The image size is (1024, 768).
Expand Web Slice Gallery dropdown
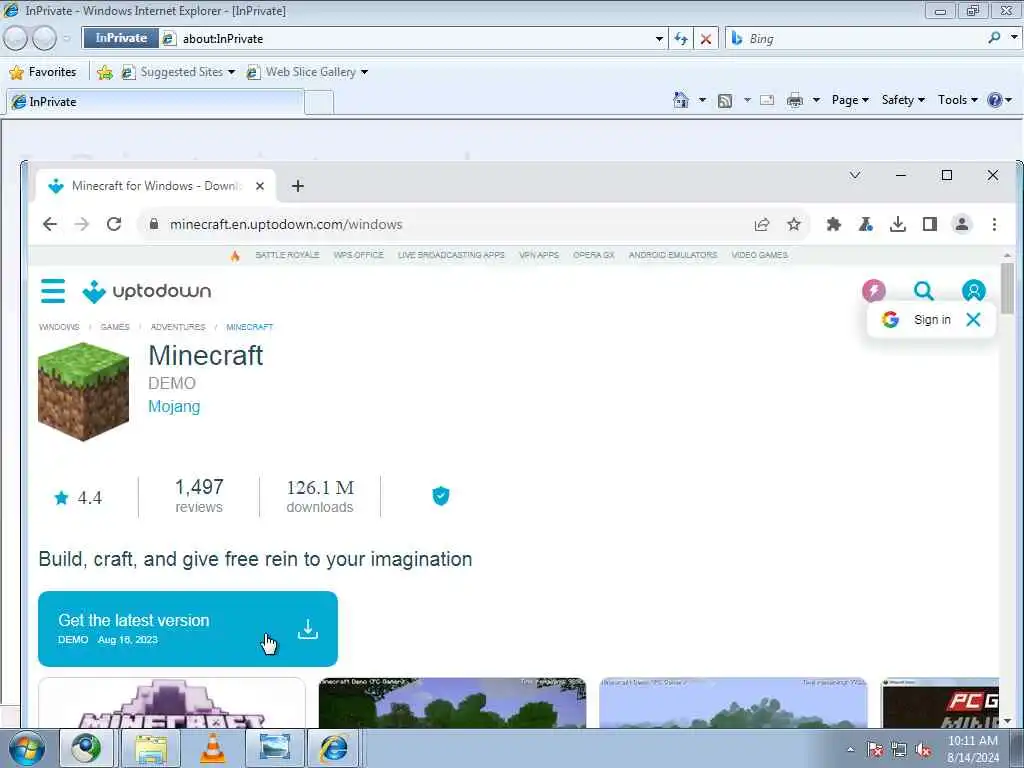click(364, 72)
